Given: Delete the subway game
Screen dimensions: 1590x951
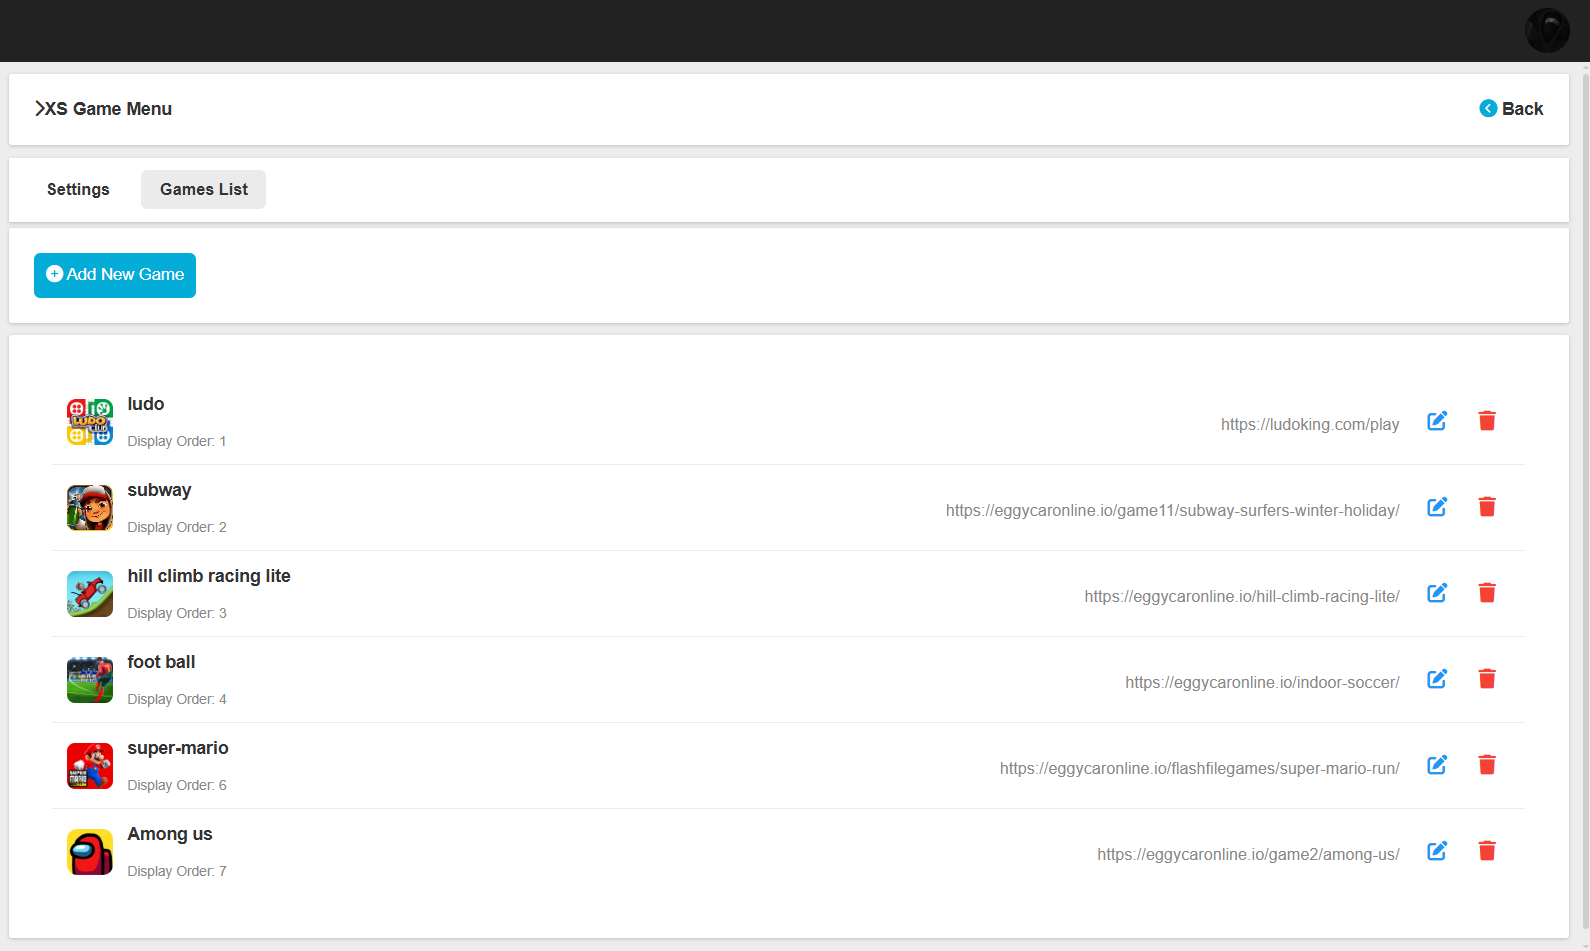Looking at the screenshot, I should point(1487,507).
